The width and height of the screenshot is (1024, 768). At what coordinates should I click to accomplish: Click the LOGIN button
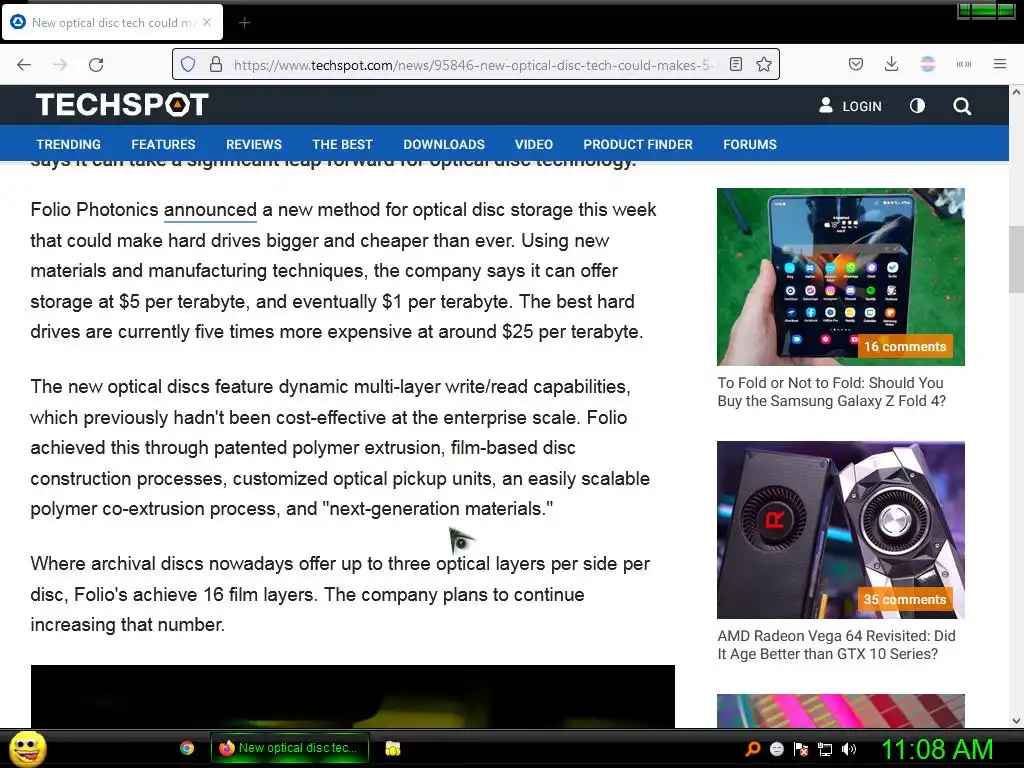pos(850,106)
